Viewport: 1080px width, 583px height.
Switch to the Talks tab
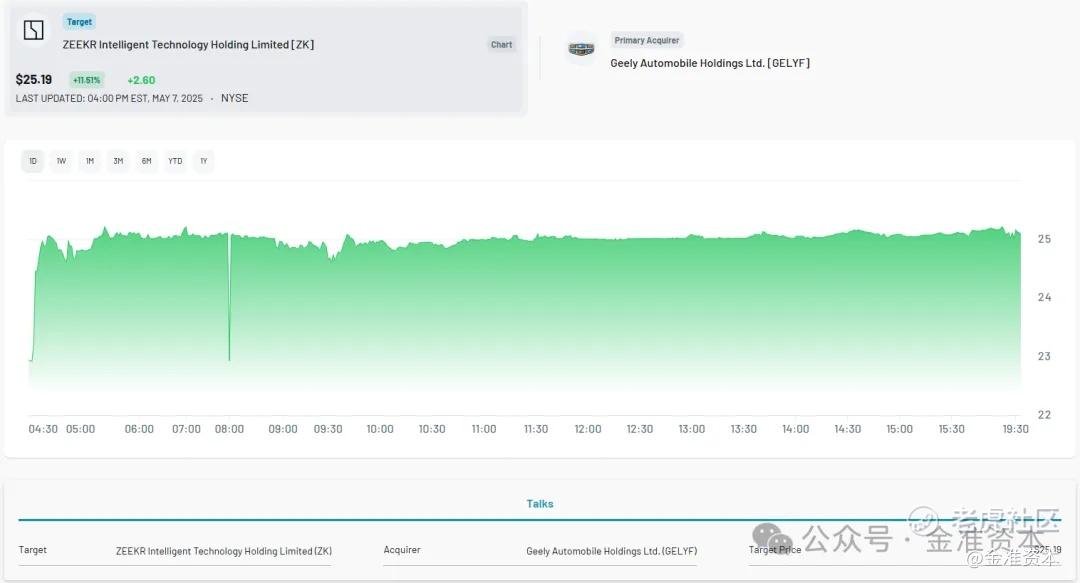pyautogui.click(x=540, y=504)
